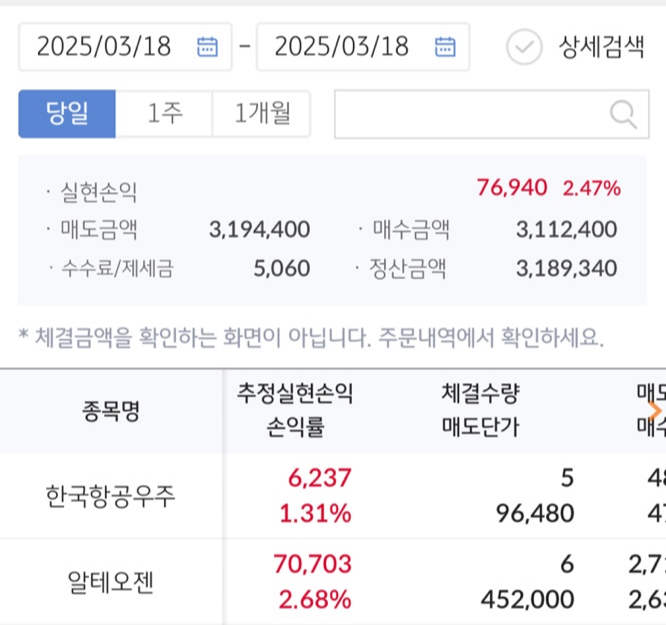Viewport: 666px width, 625px height.
Task: Click profit value 70,703
Action: [x=313, y=564]
